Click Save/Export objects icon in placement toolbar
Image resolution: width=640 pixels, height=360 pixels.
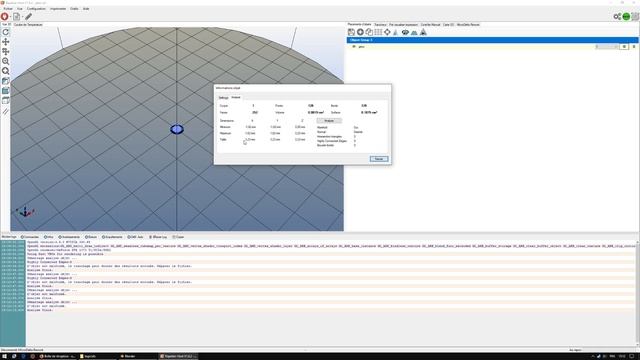[x=351, y=32]
